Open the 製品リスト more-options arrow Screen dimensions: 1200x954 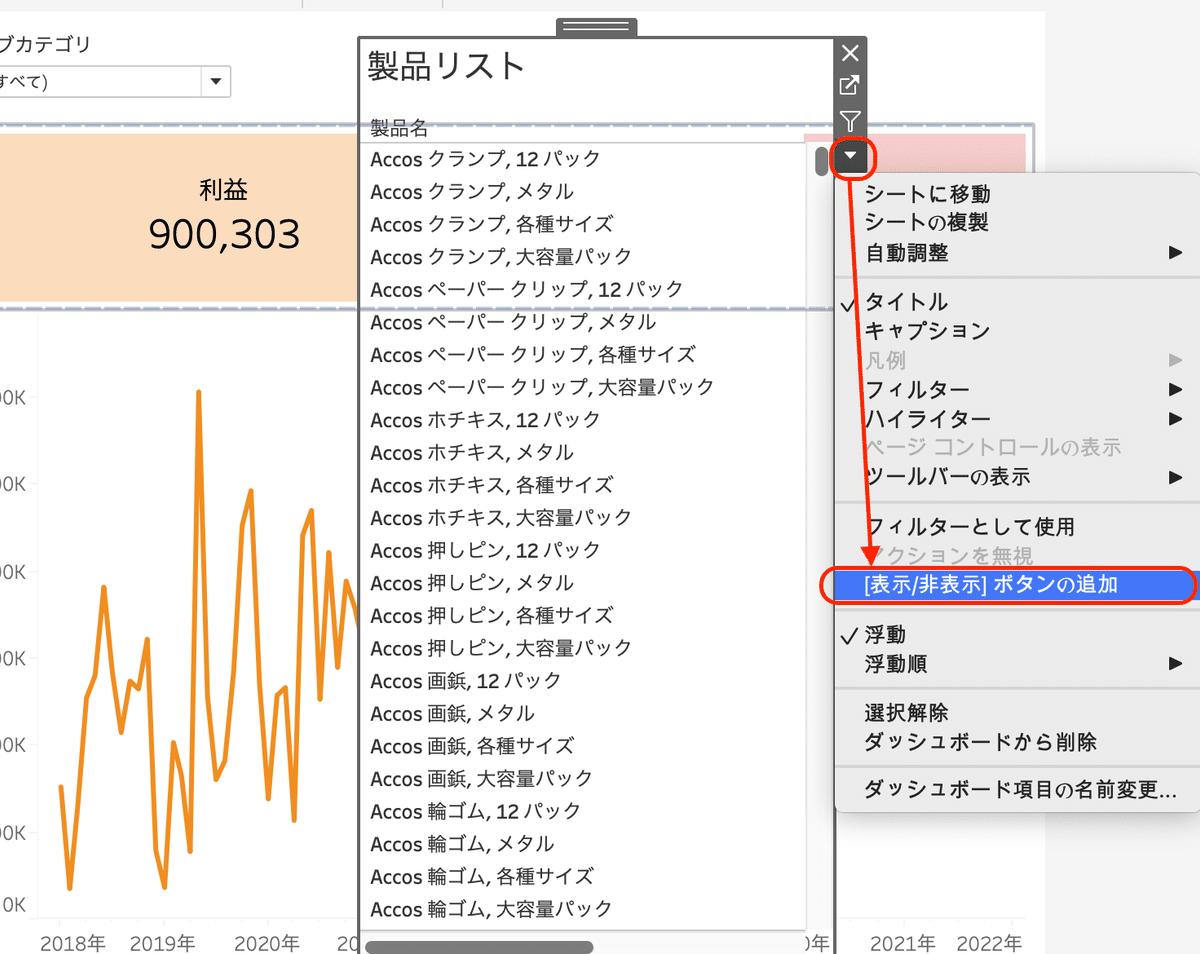coord(850,156)
